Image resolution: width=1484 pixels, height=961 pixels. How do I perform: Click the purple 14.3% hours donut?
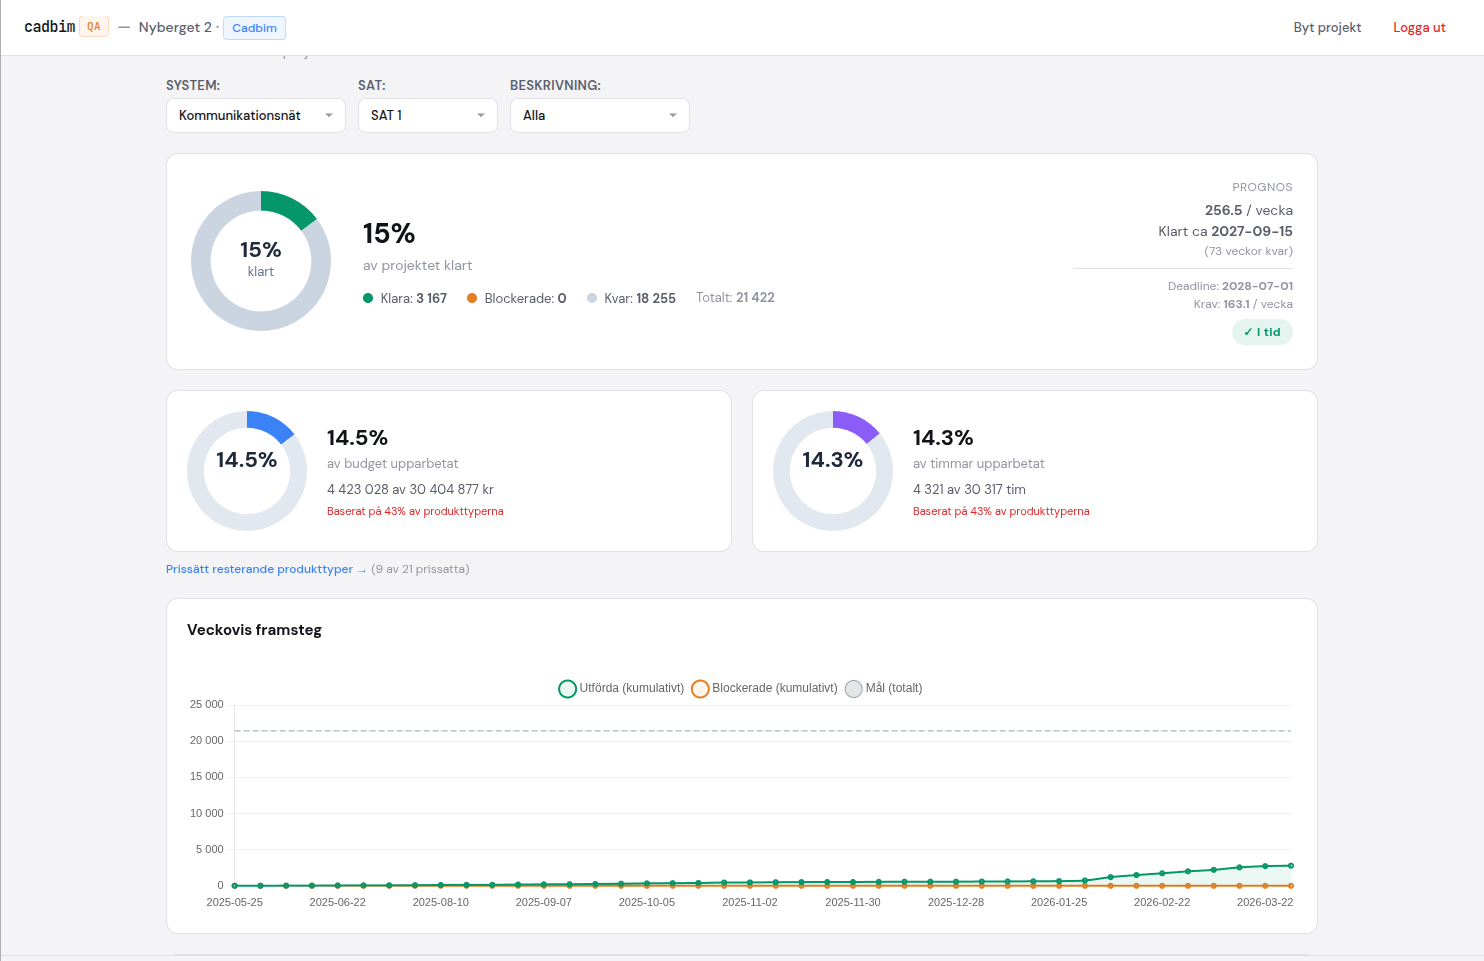(x=833, y=470)
